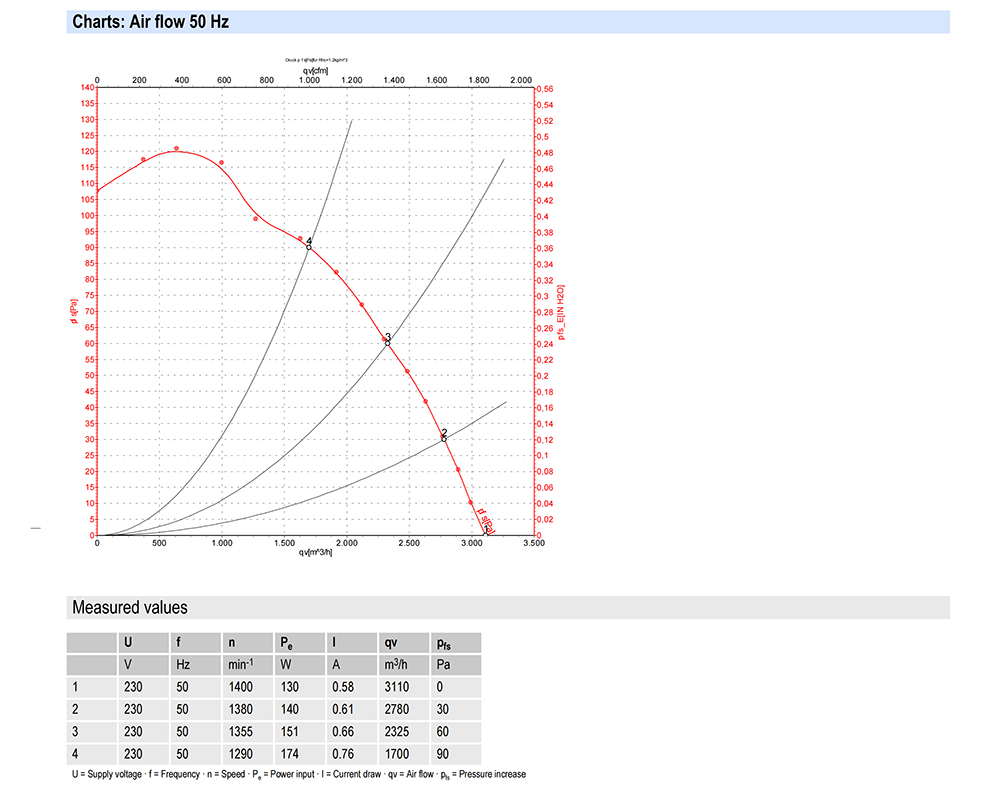Click the 1380 speed value in row 2

(x=240, y=709)
